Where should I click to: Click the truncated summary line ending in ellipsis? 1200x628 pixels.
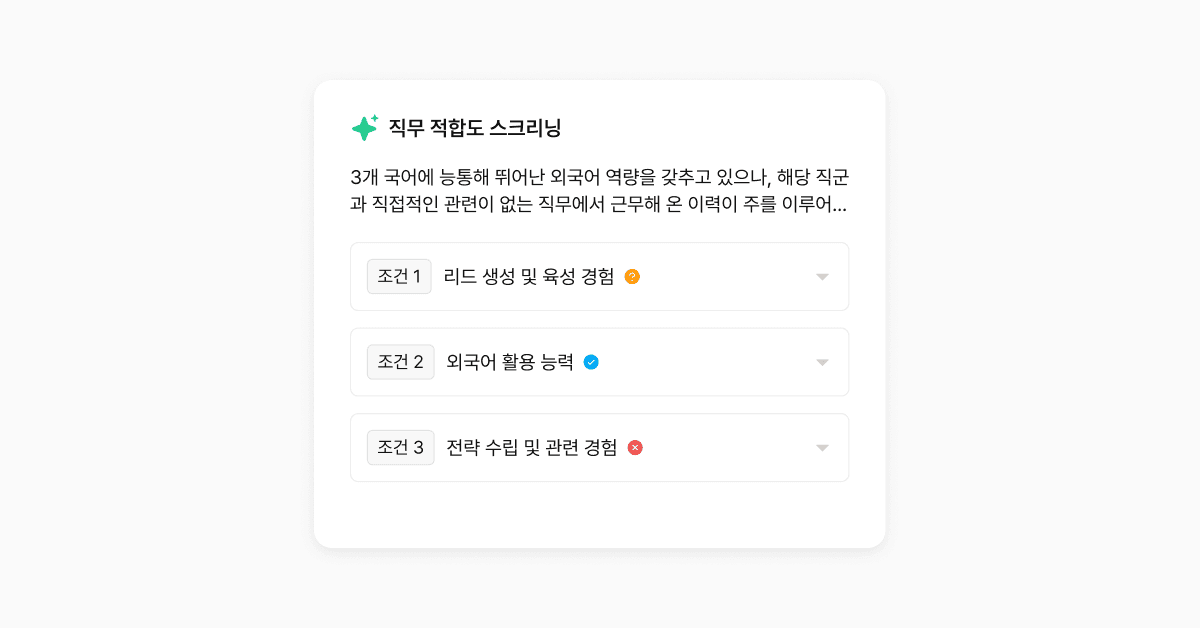[x=599, y=206]
